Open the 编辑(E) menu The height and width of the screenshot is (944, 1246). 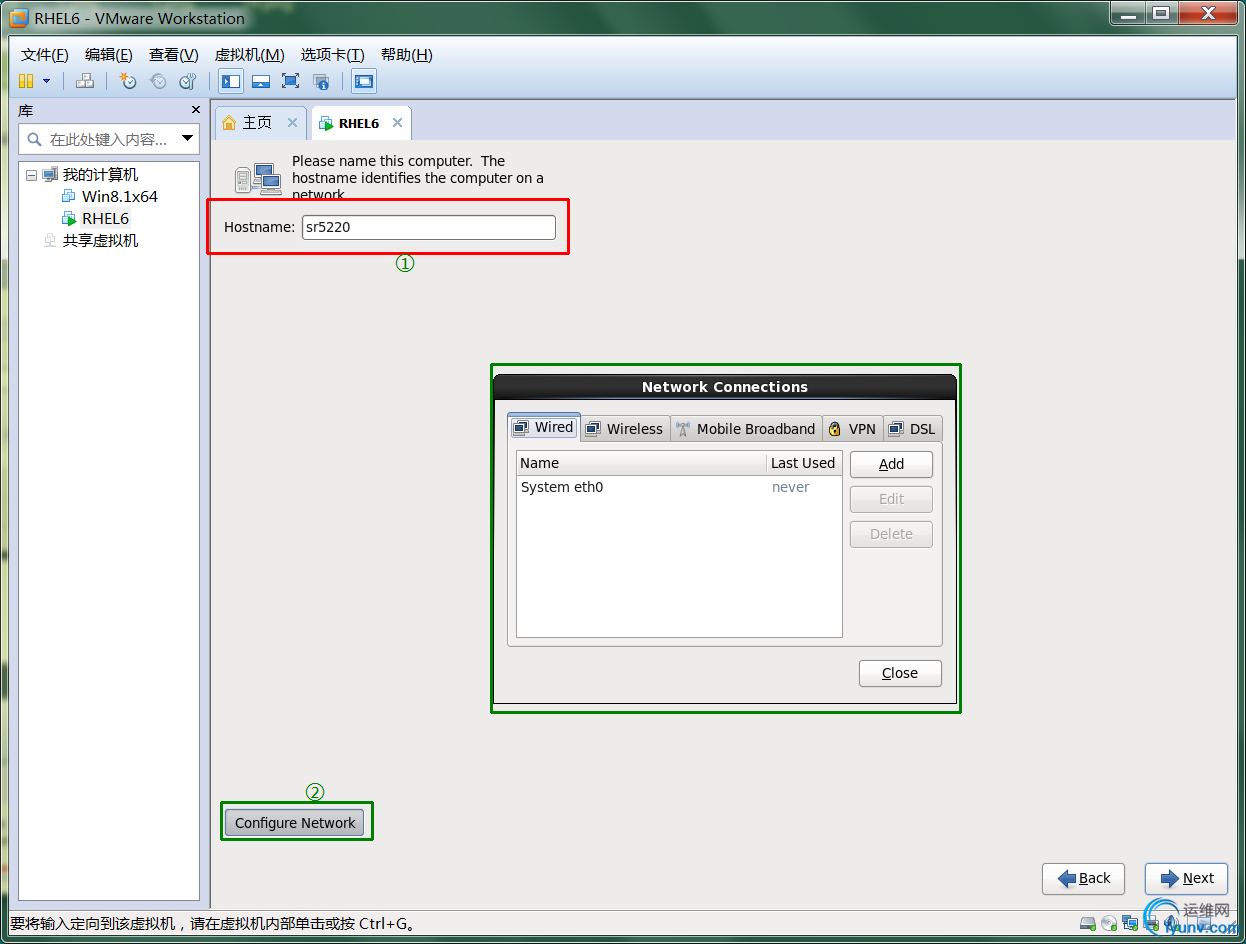click(108, 55)
